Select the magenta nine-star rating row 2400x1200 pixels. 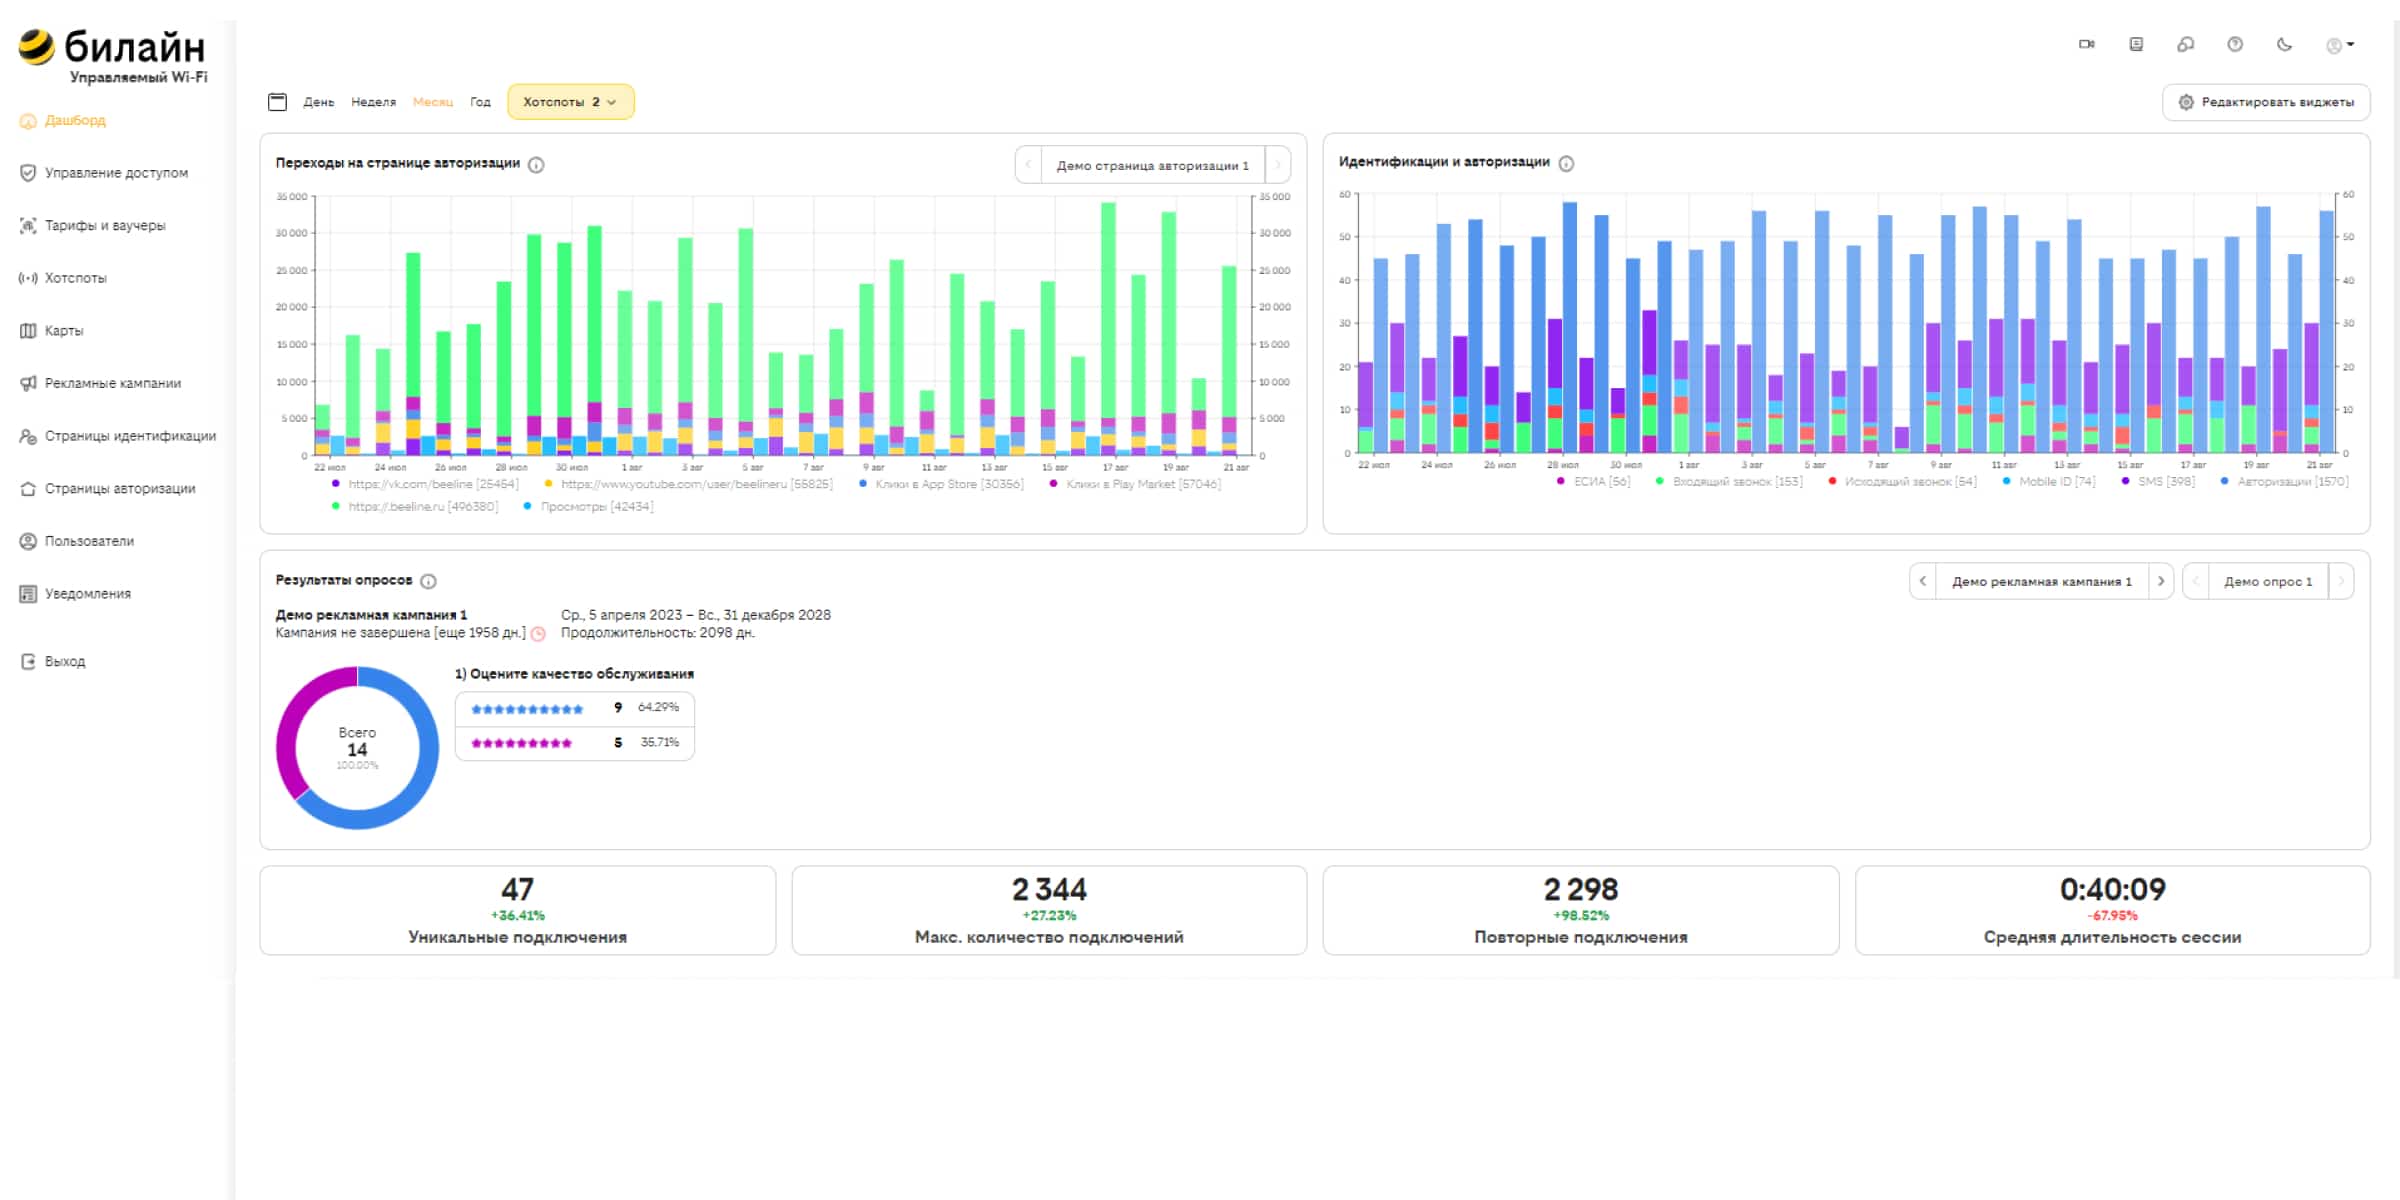pos(575,743)
